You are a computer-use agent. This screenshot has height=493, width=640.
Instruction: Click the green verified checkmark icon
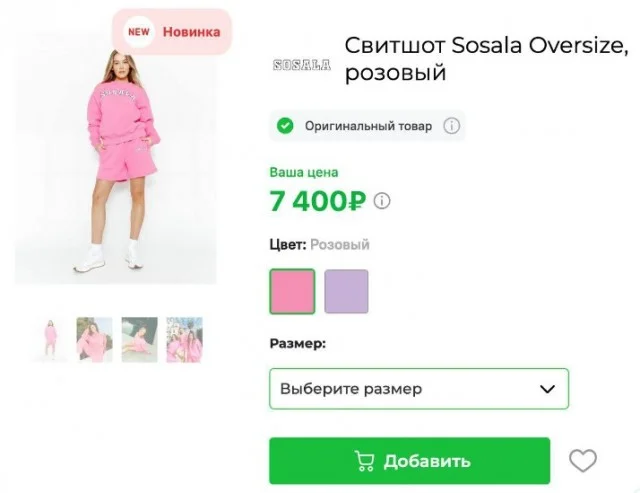[x=285, y=126]
